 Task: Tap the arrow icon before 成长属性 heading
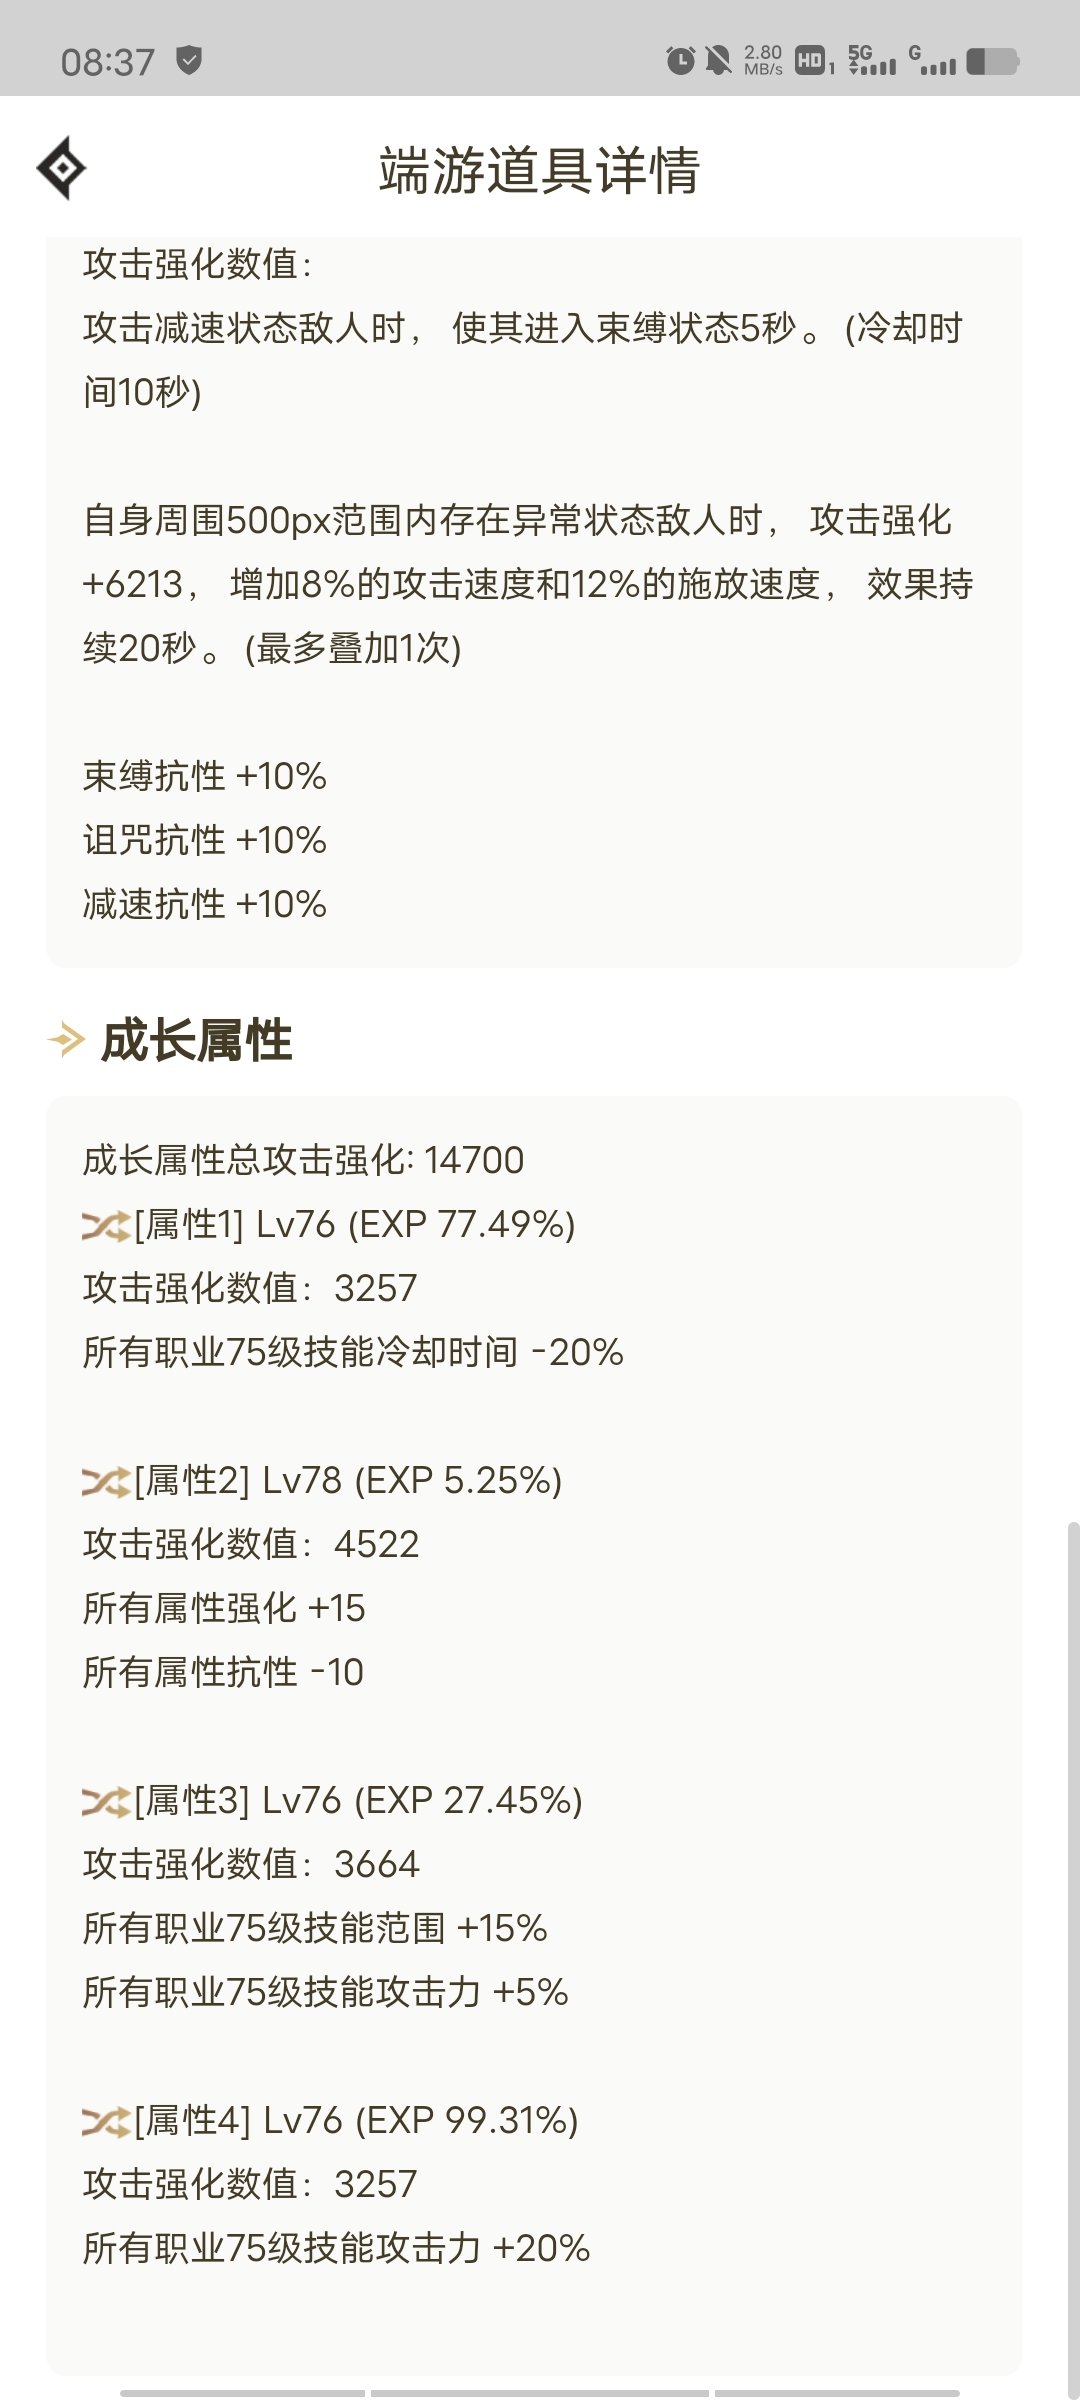point(66,1040)
